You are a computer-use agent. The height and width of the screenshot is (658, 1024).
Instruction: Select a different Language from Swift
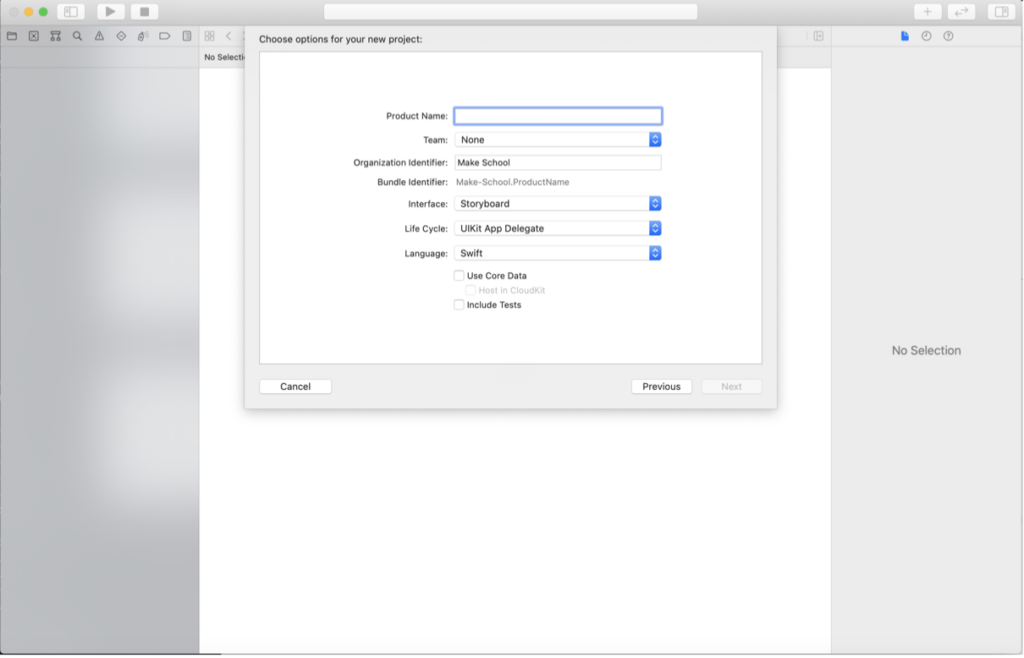click(x=655, y=253)
